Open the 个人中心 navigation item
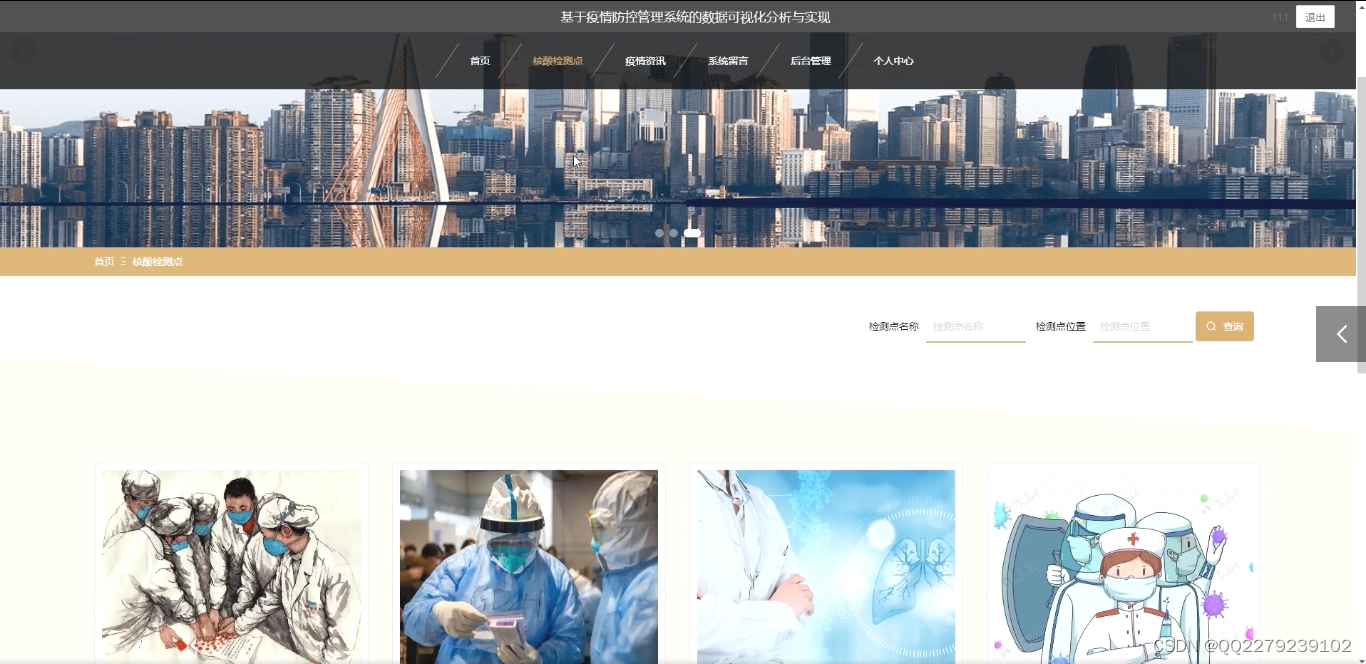Viewport: 1366px width, 664px height. 893,60
